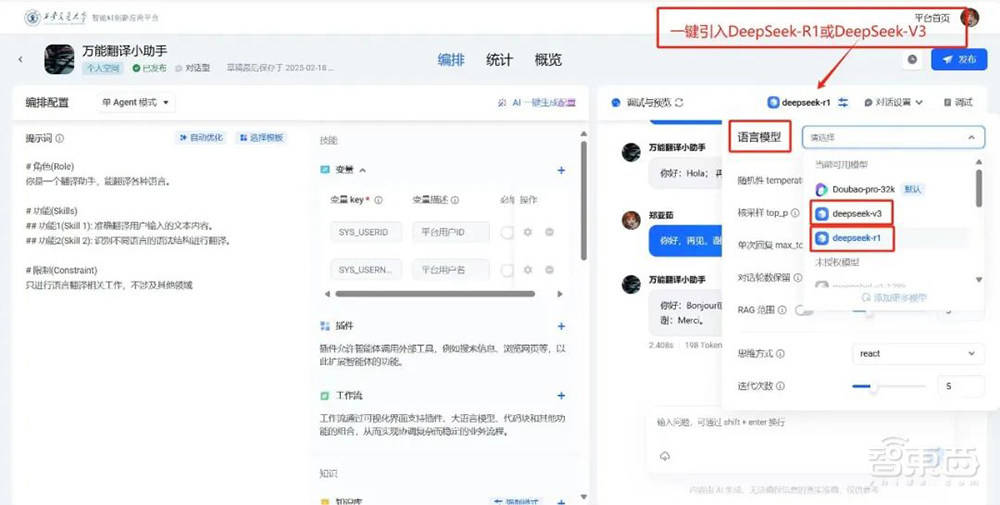Switch to the 统计 tab

coord(499,60)
